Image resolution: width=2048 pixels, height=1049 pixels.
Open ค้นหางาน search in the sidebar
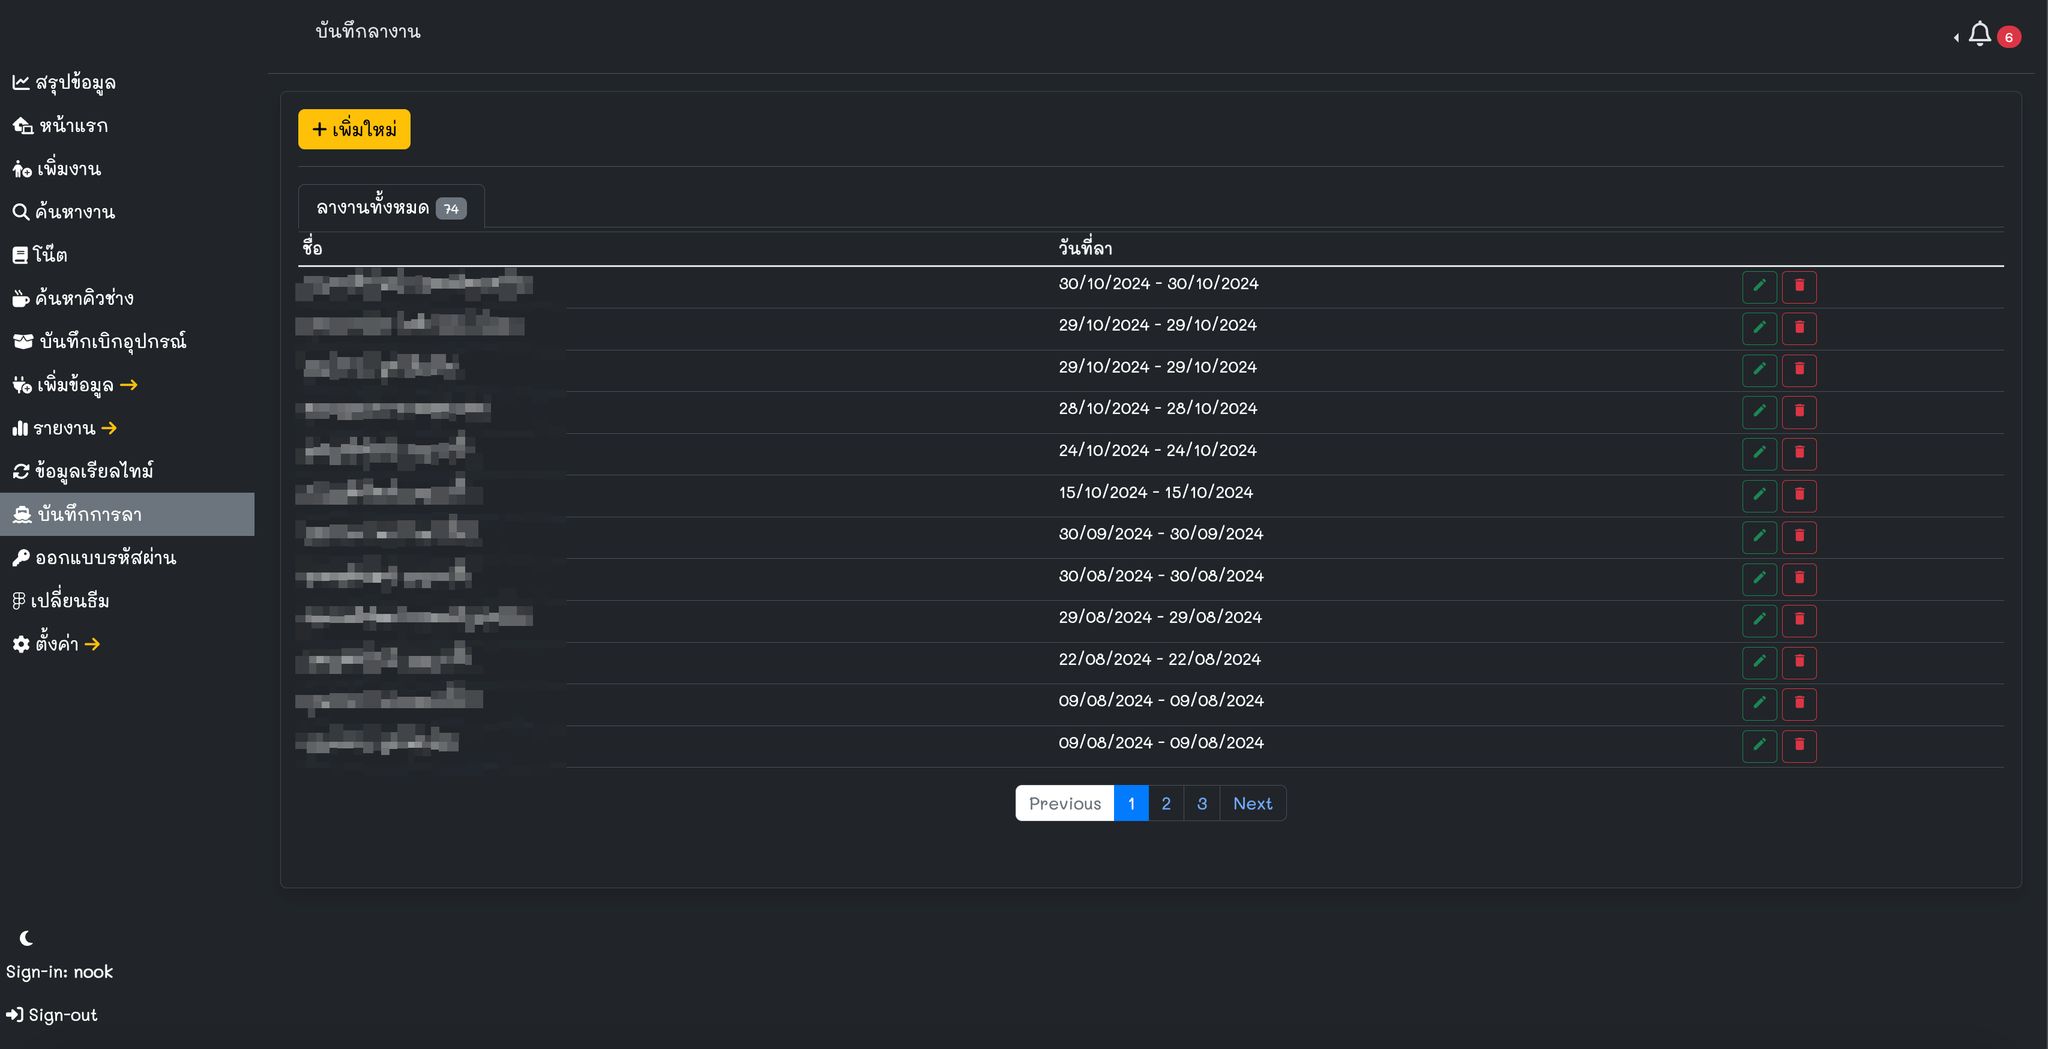[x=65, y=212]
